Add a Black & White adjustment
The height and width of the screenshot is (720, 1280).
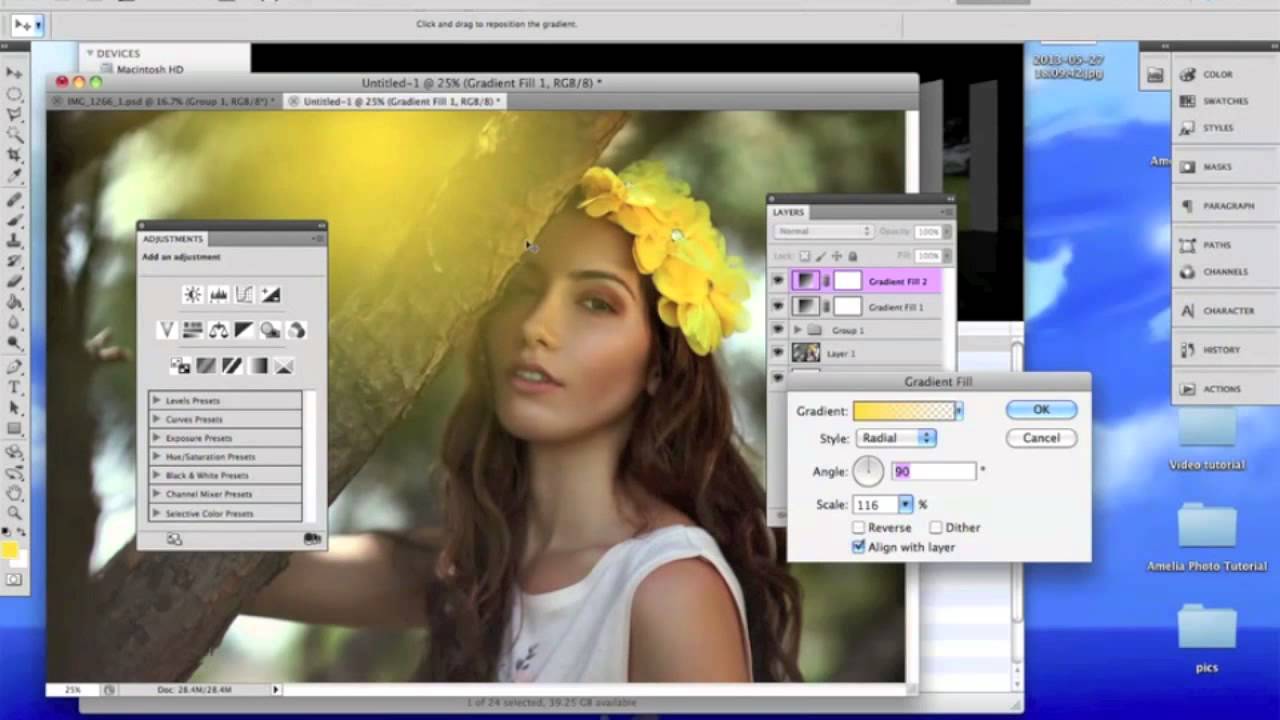click(x=244, y=330)
